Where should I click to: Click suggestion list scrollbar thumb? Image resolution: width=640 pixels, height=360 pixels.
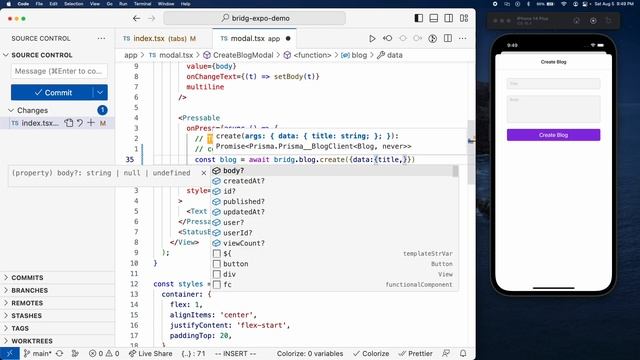pyautogui.click(x=456, y=171)
